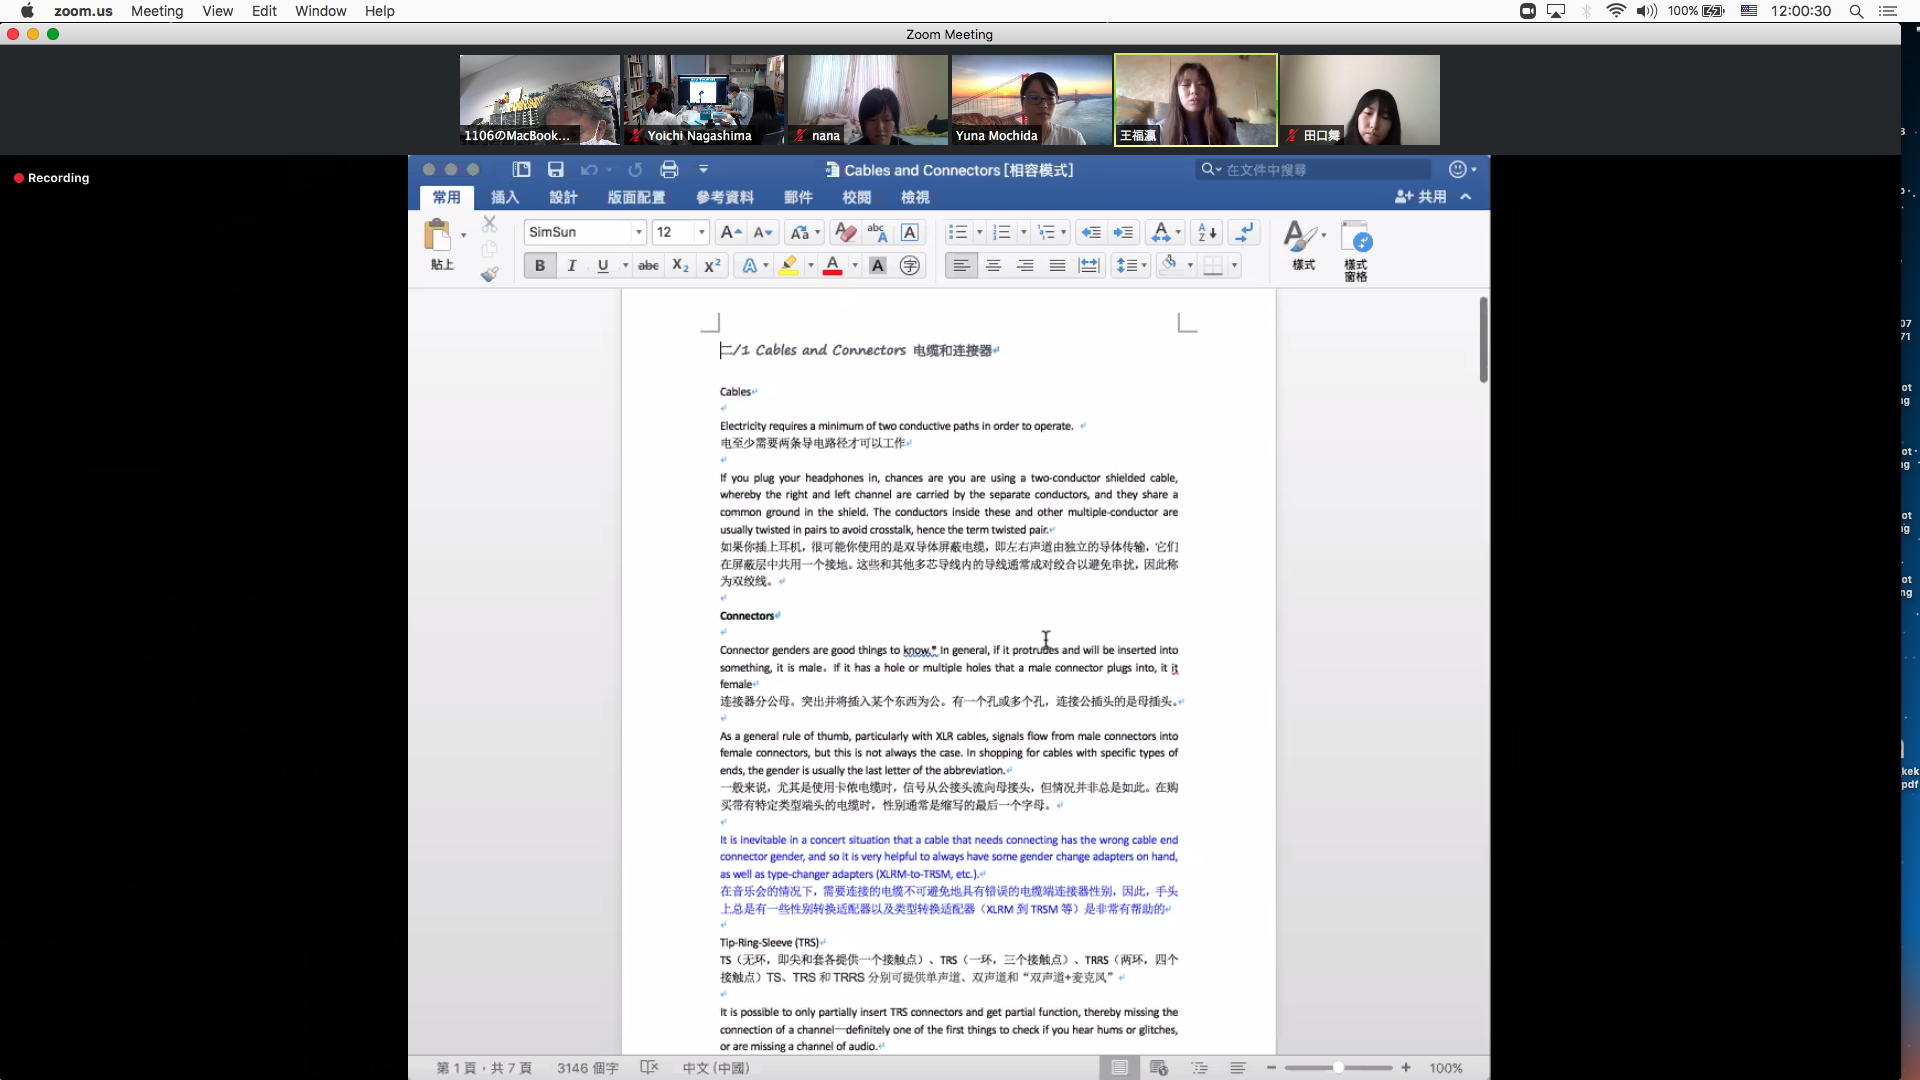Click the sort A-Z icon
This screenshot has height=1080, width=1920.
1207,232
